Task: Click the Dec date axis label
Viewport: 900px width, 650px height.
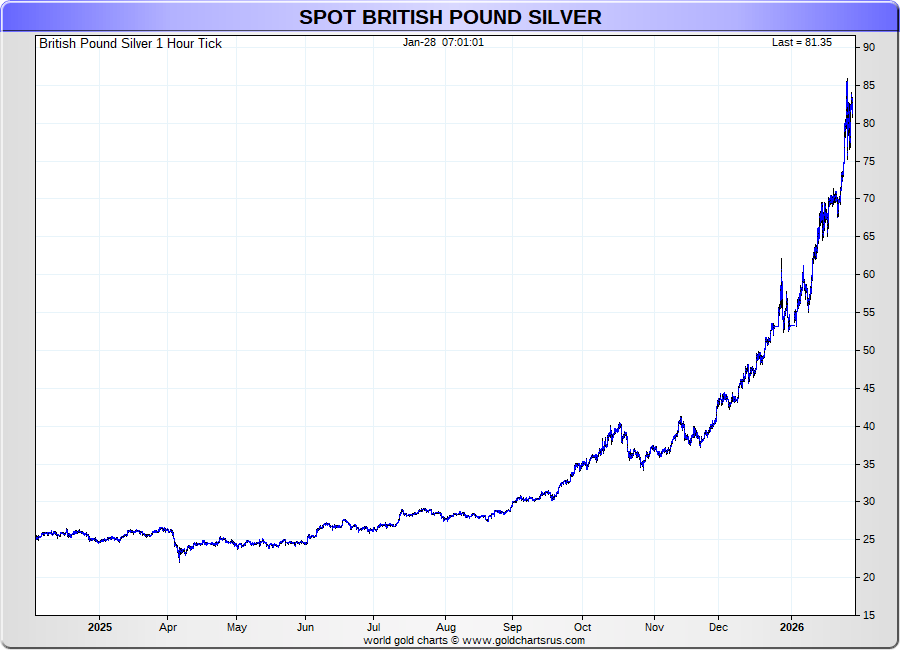Action: (718, 627)
